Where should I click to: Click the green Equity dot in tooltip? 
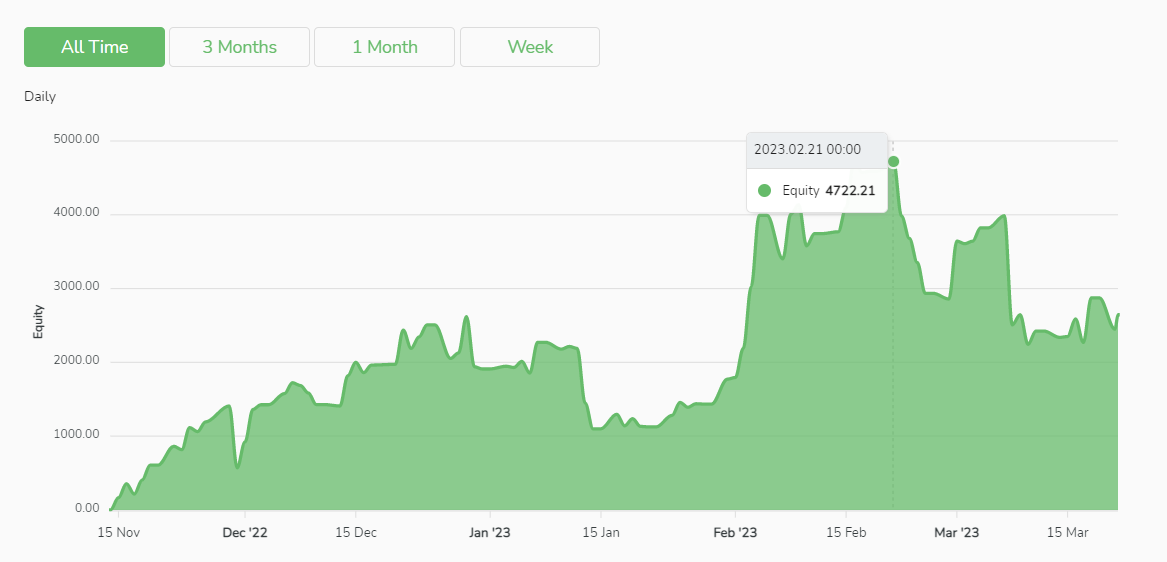(765, 190)
